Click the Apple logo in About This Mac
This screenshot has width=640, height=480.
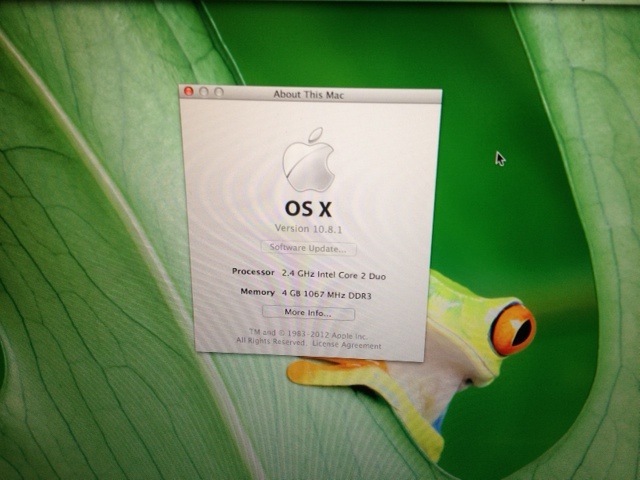(309, 160)
